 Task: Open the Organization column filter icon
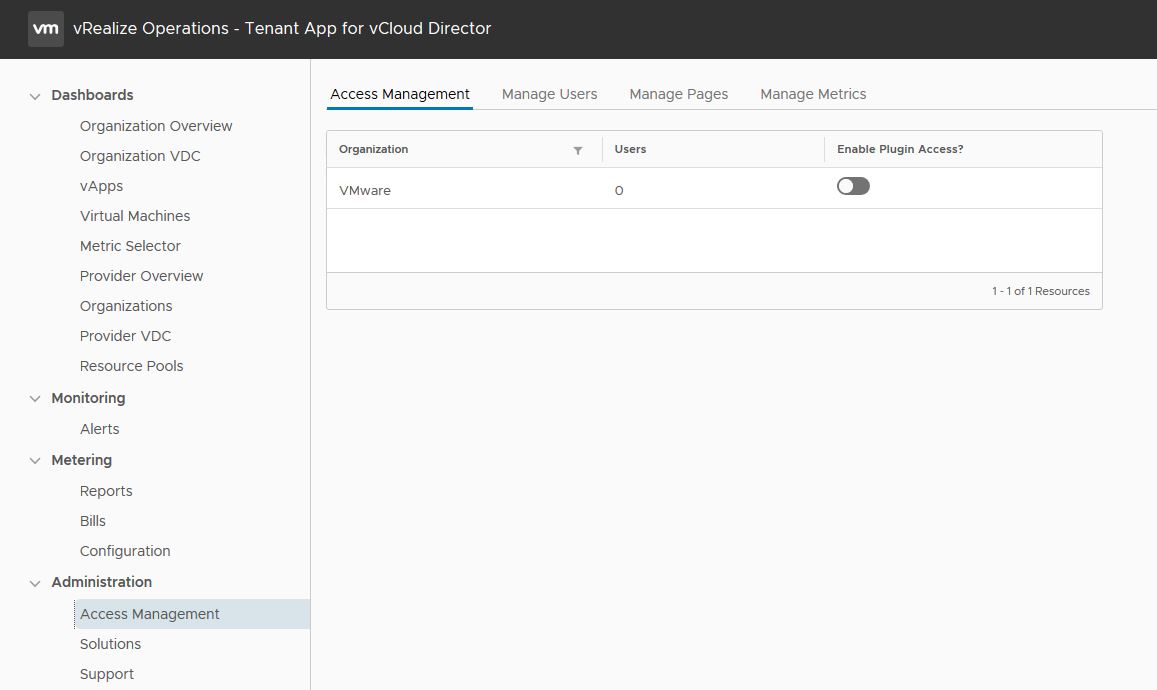point(578,150)
